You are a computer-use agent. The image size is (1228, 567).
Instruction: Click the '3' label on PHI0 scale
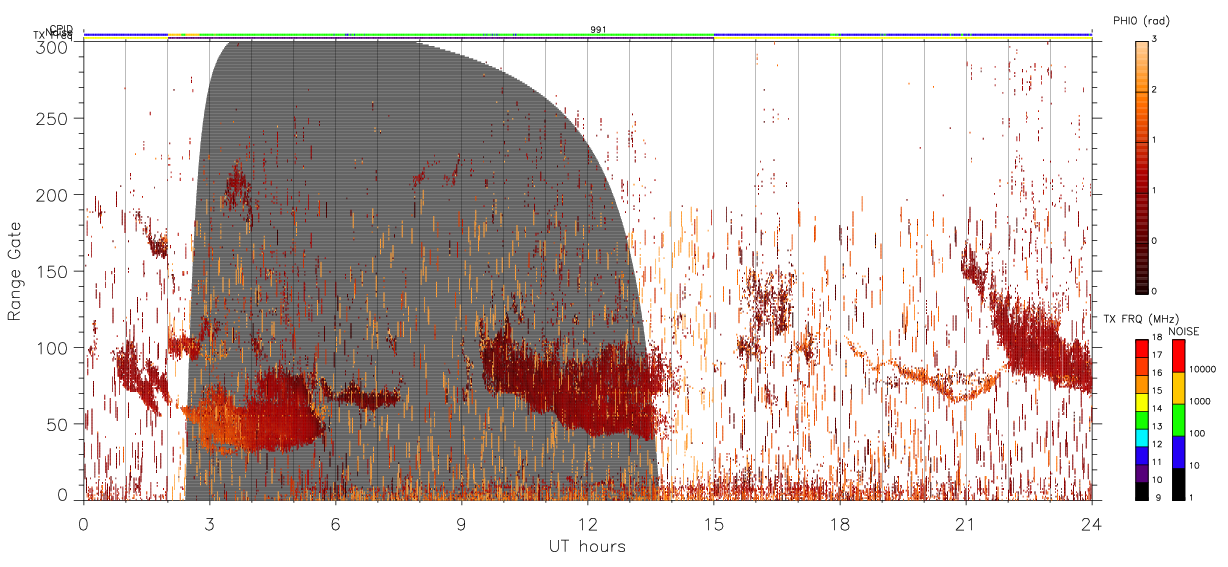[1154, 40]
